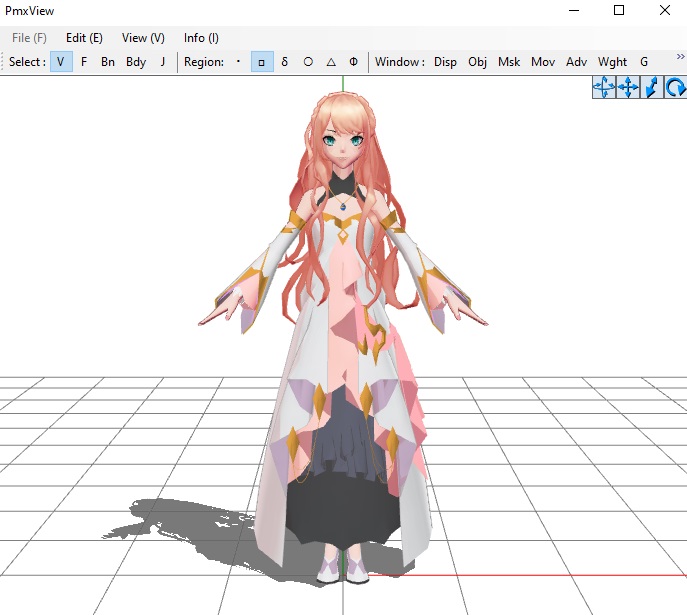Select the circle region mode icon

point(308,62)
